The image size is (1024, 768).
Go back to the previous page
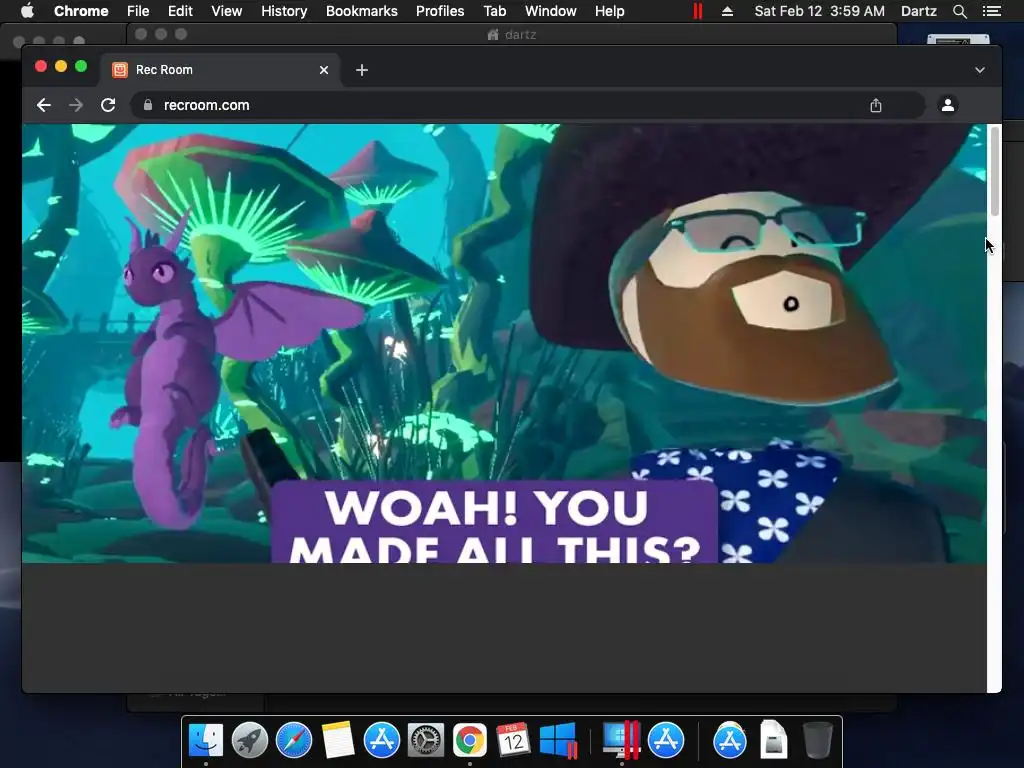coord(44,105)
